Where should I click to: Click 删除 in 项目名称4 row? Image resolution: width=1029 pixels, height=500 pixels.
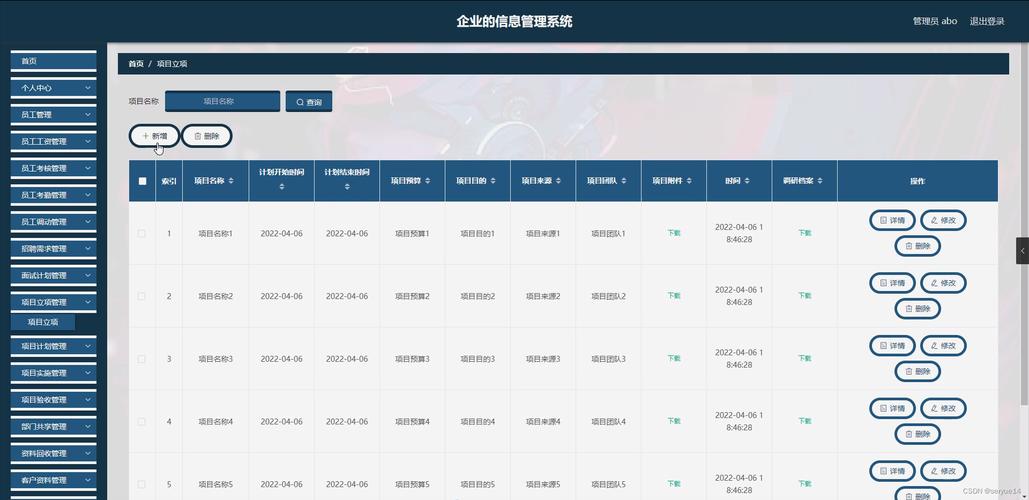917,434
